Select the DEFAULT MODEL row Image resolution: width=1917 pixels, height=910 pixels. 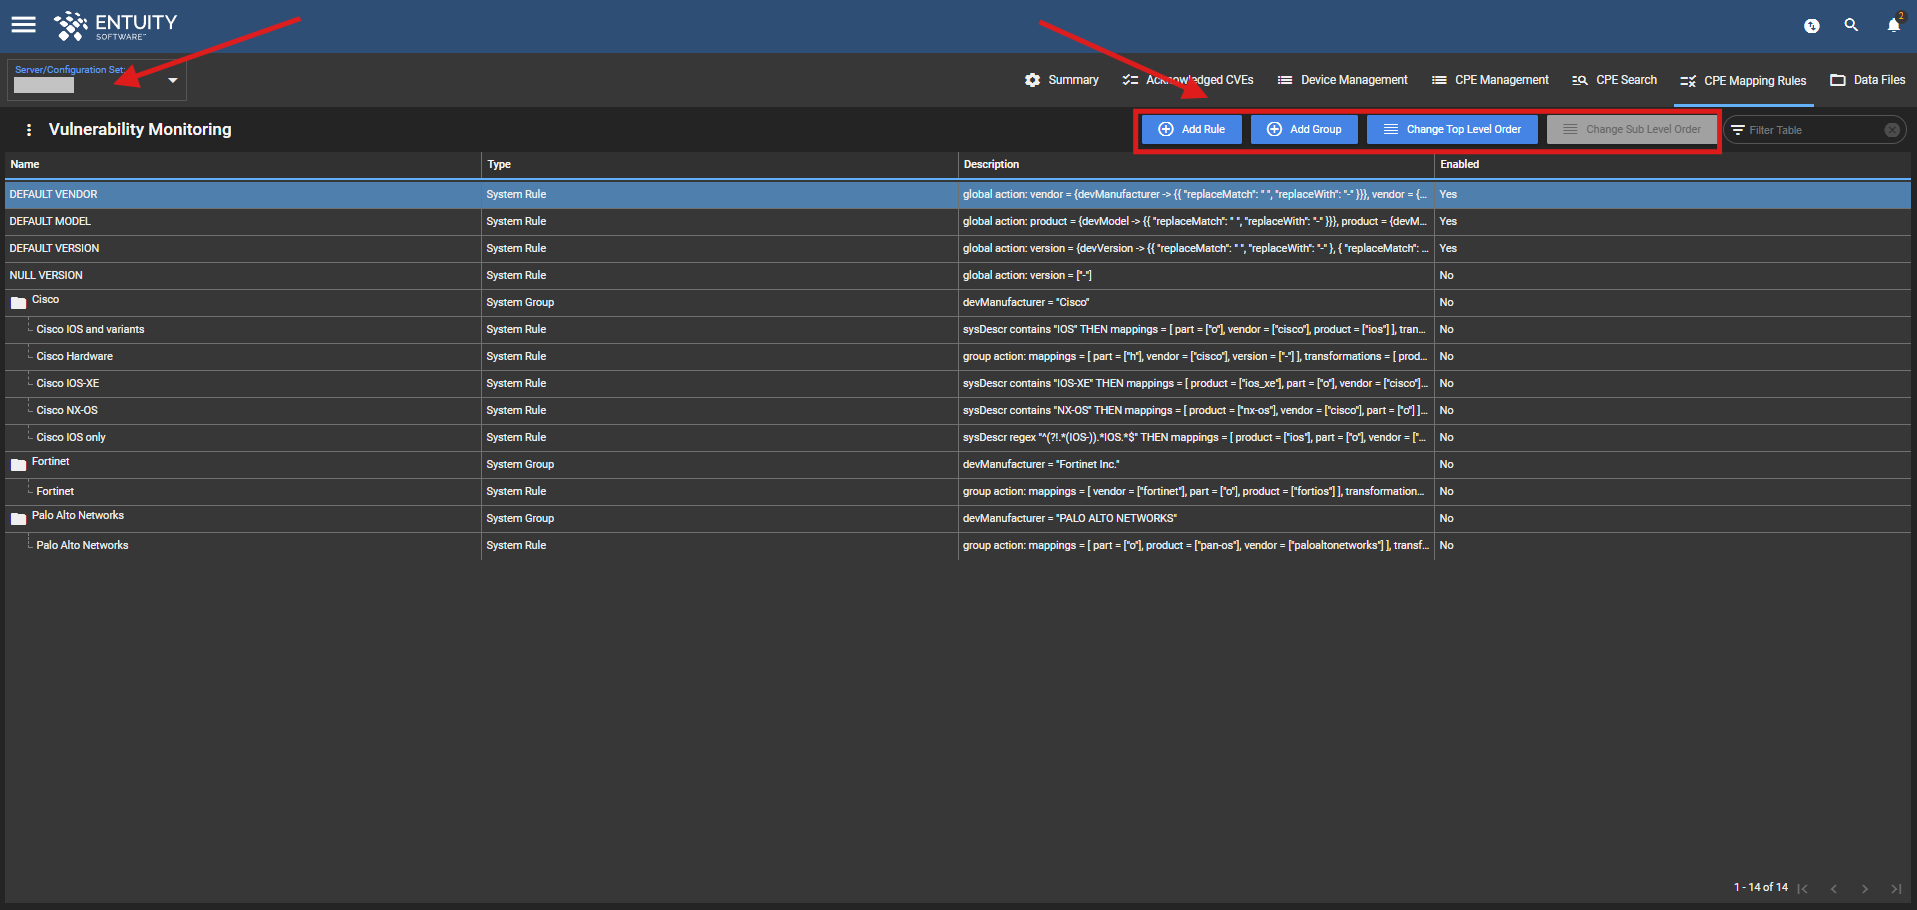[958, 221]
